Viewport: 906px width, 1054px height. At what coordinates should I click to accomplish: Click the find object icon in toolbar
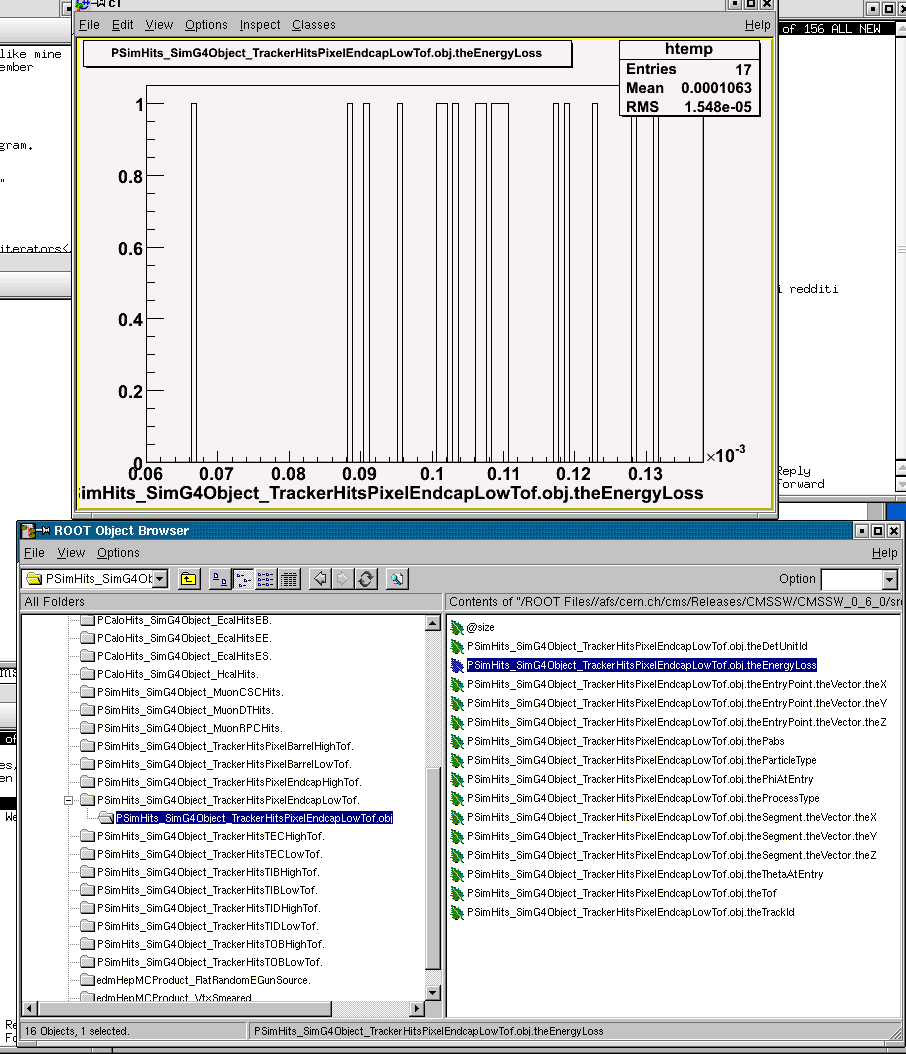pos(397,579)
